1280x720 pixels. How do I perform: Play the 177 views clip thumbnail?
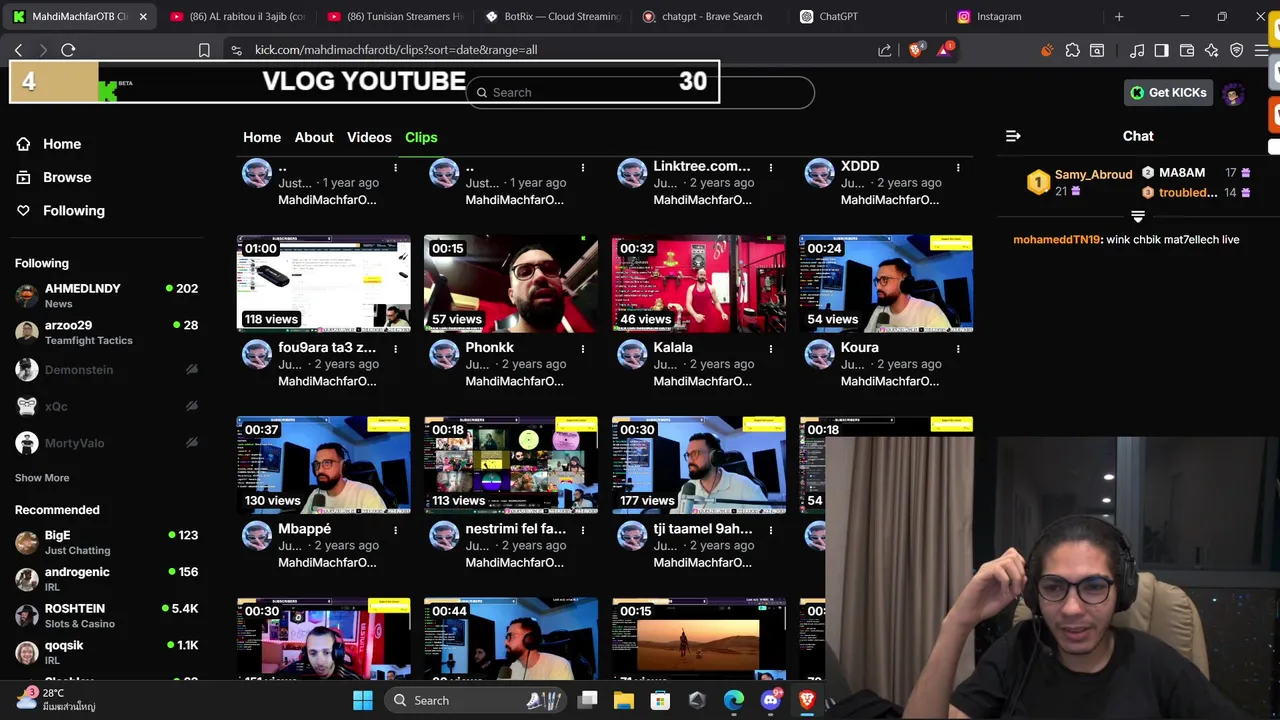(698, 465)
